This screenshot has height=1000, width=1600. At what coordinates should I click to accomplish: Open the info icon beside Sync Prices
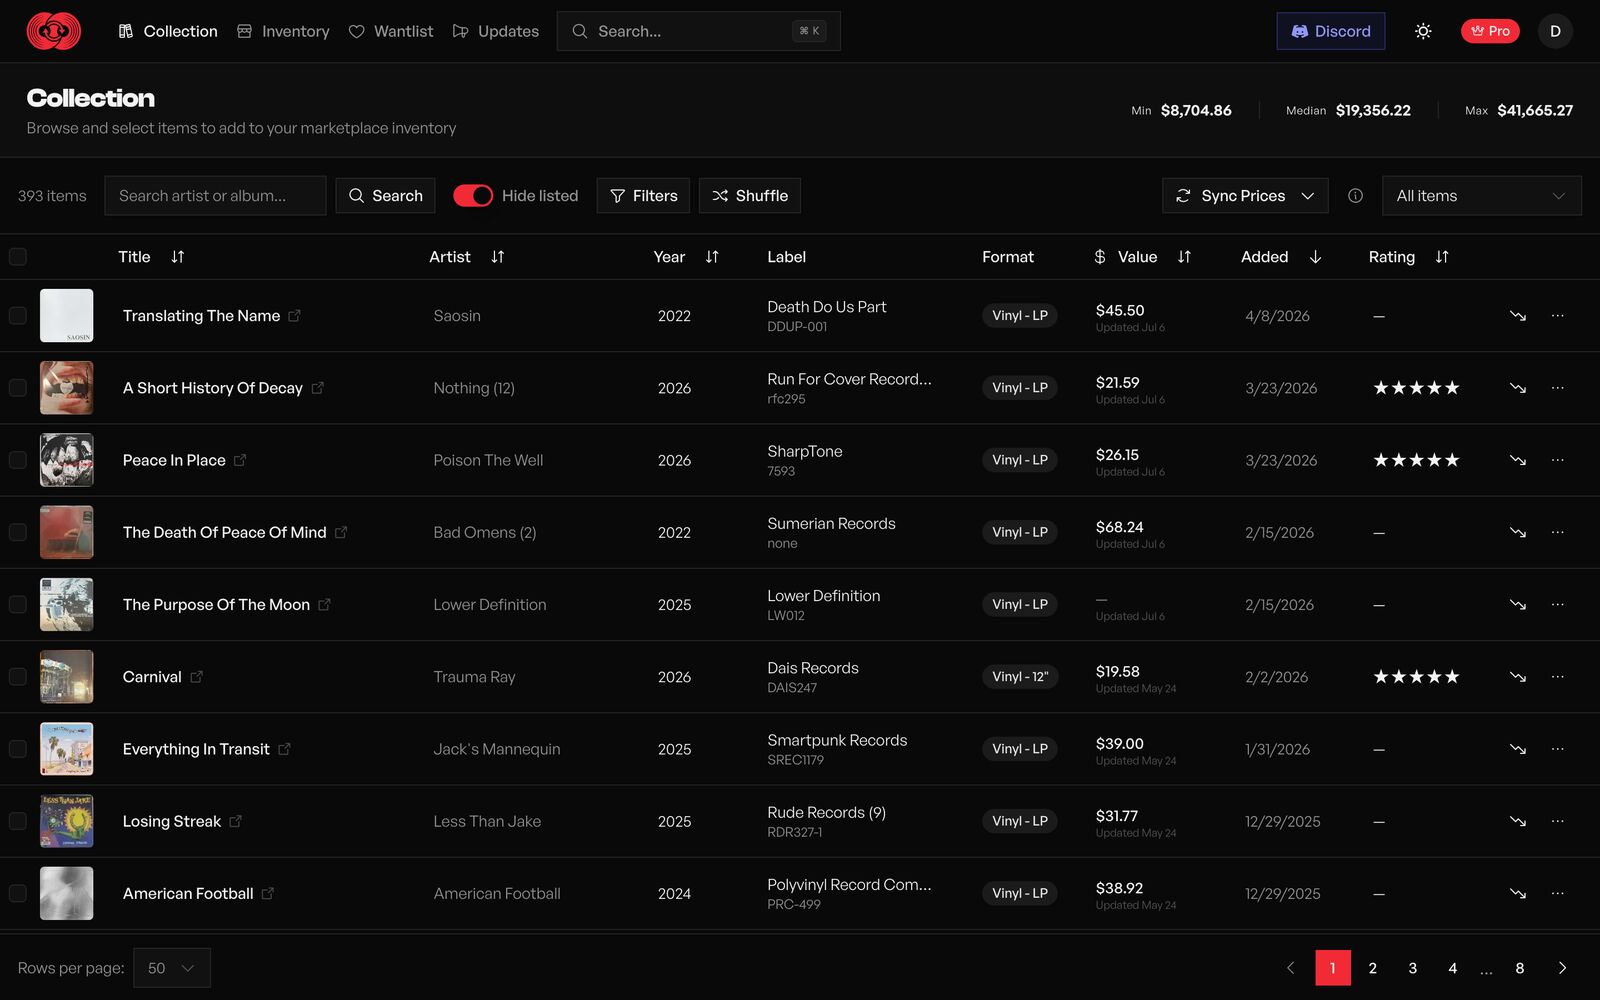point(1355,196)
